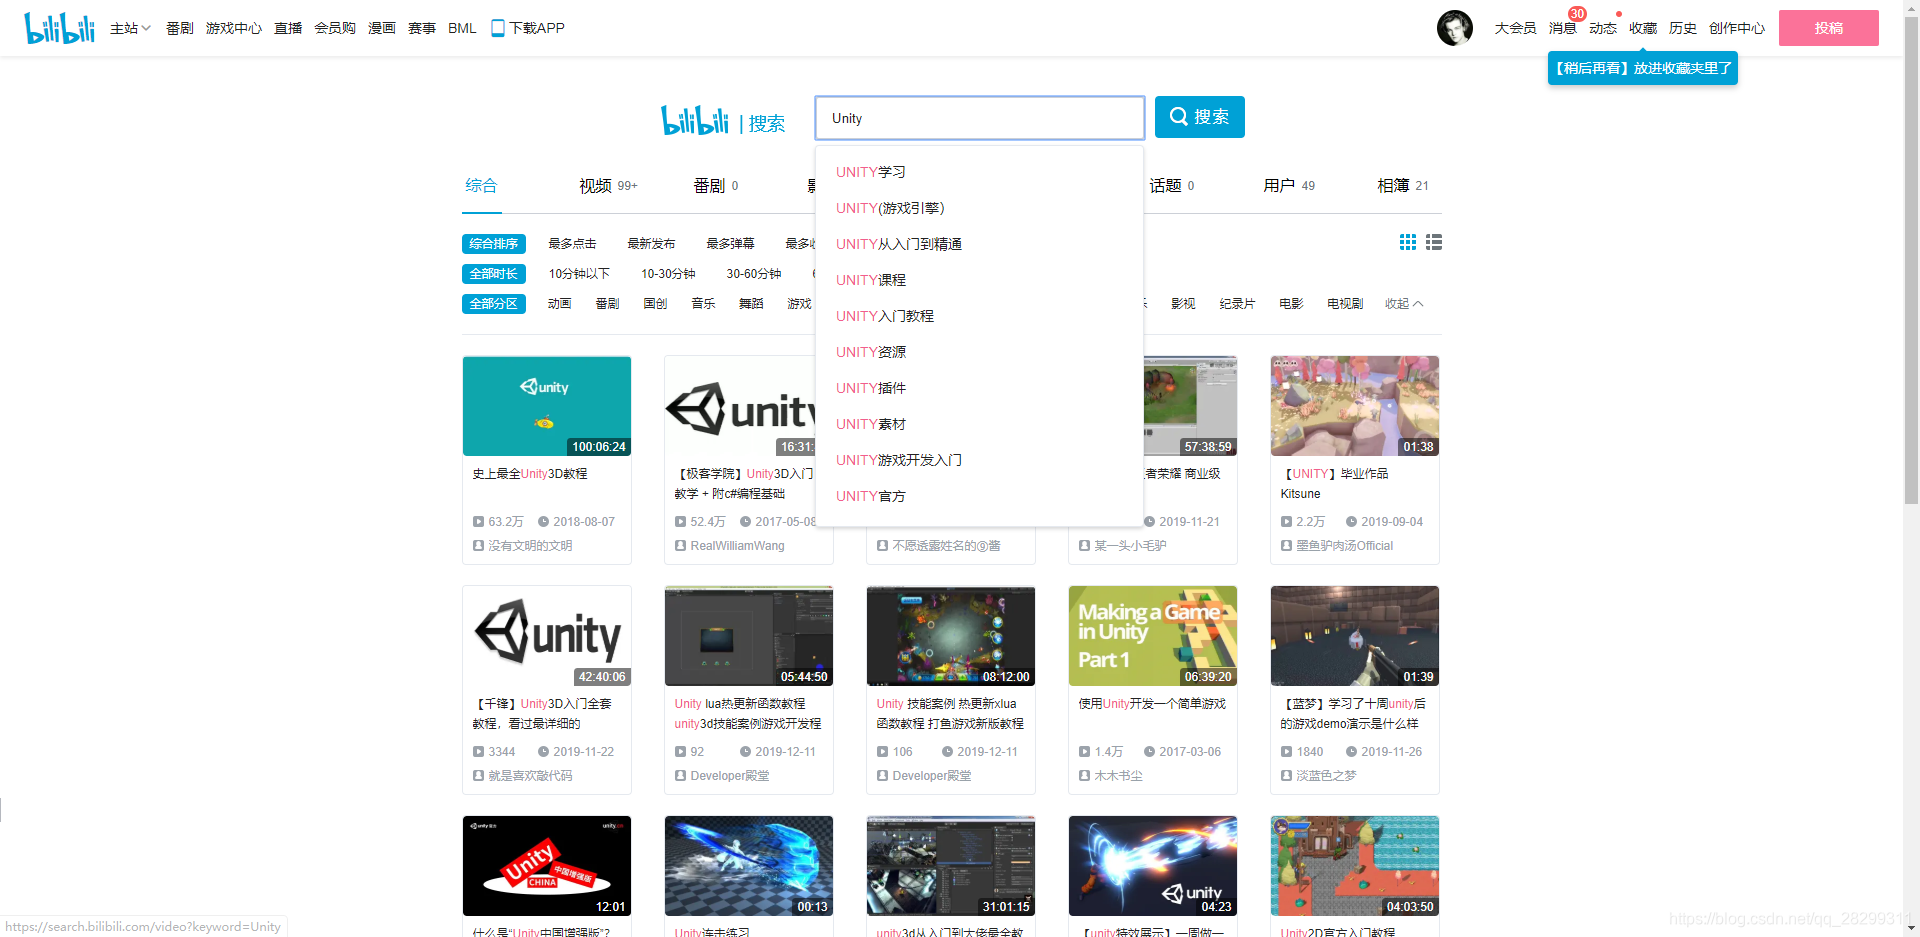Click the pink 投稿 button

[x=1828, y=28]
